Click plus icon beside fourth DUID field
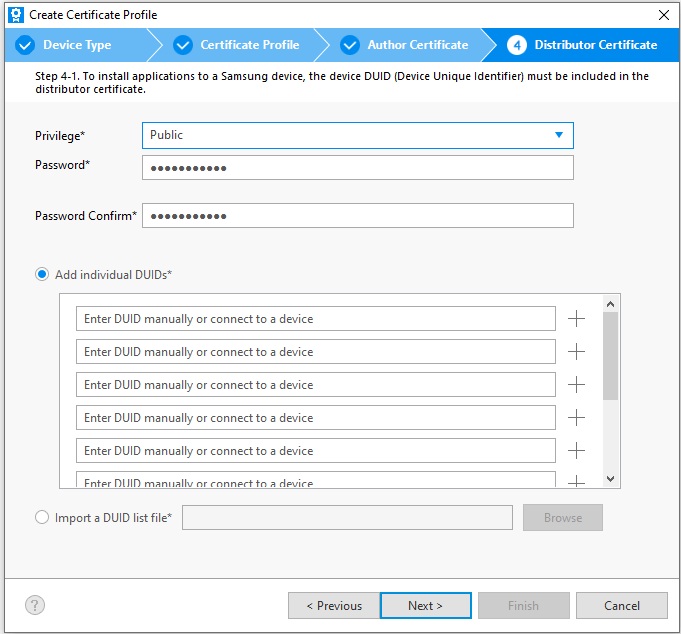 (576, 418)
